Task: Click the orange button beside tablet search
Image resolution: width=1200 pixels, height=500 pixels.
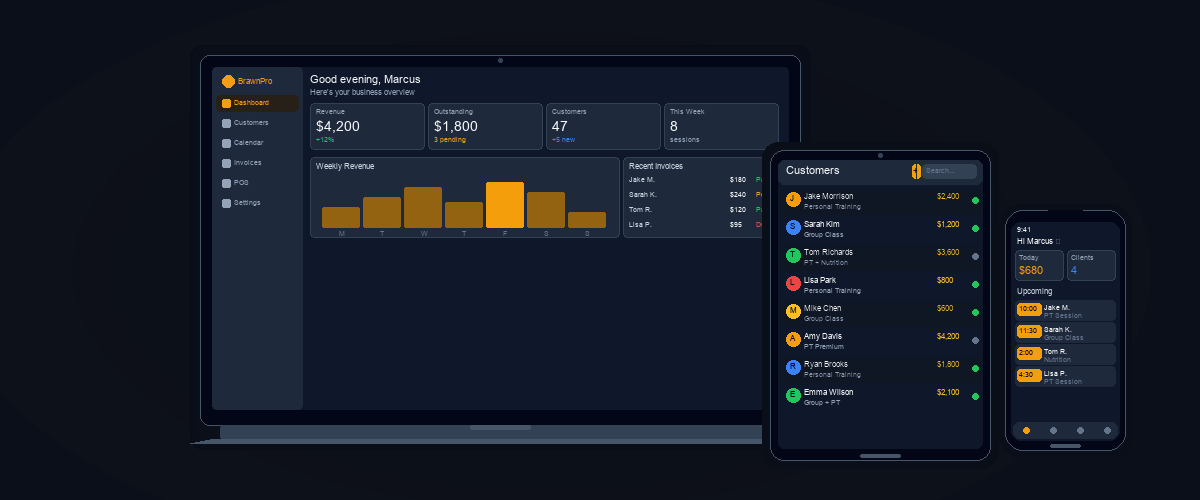Action: point(916,171)
